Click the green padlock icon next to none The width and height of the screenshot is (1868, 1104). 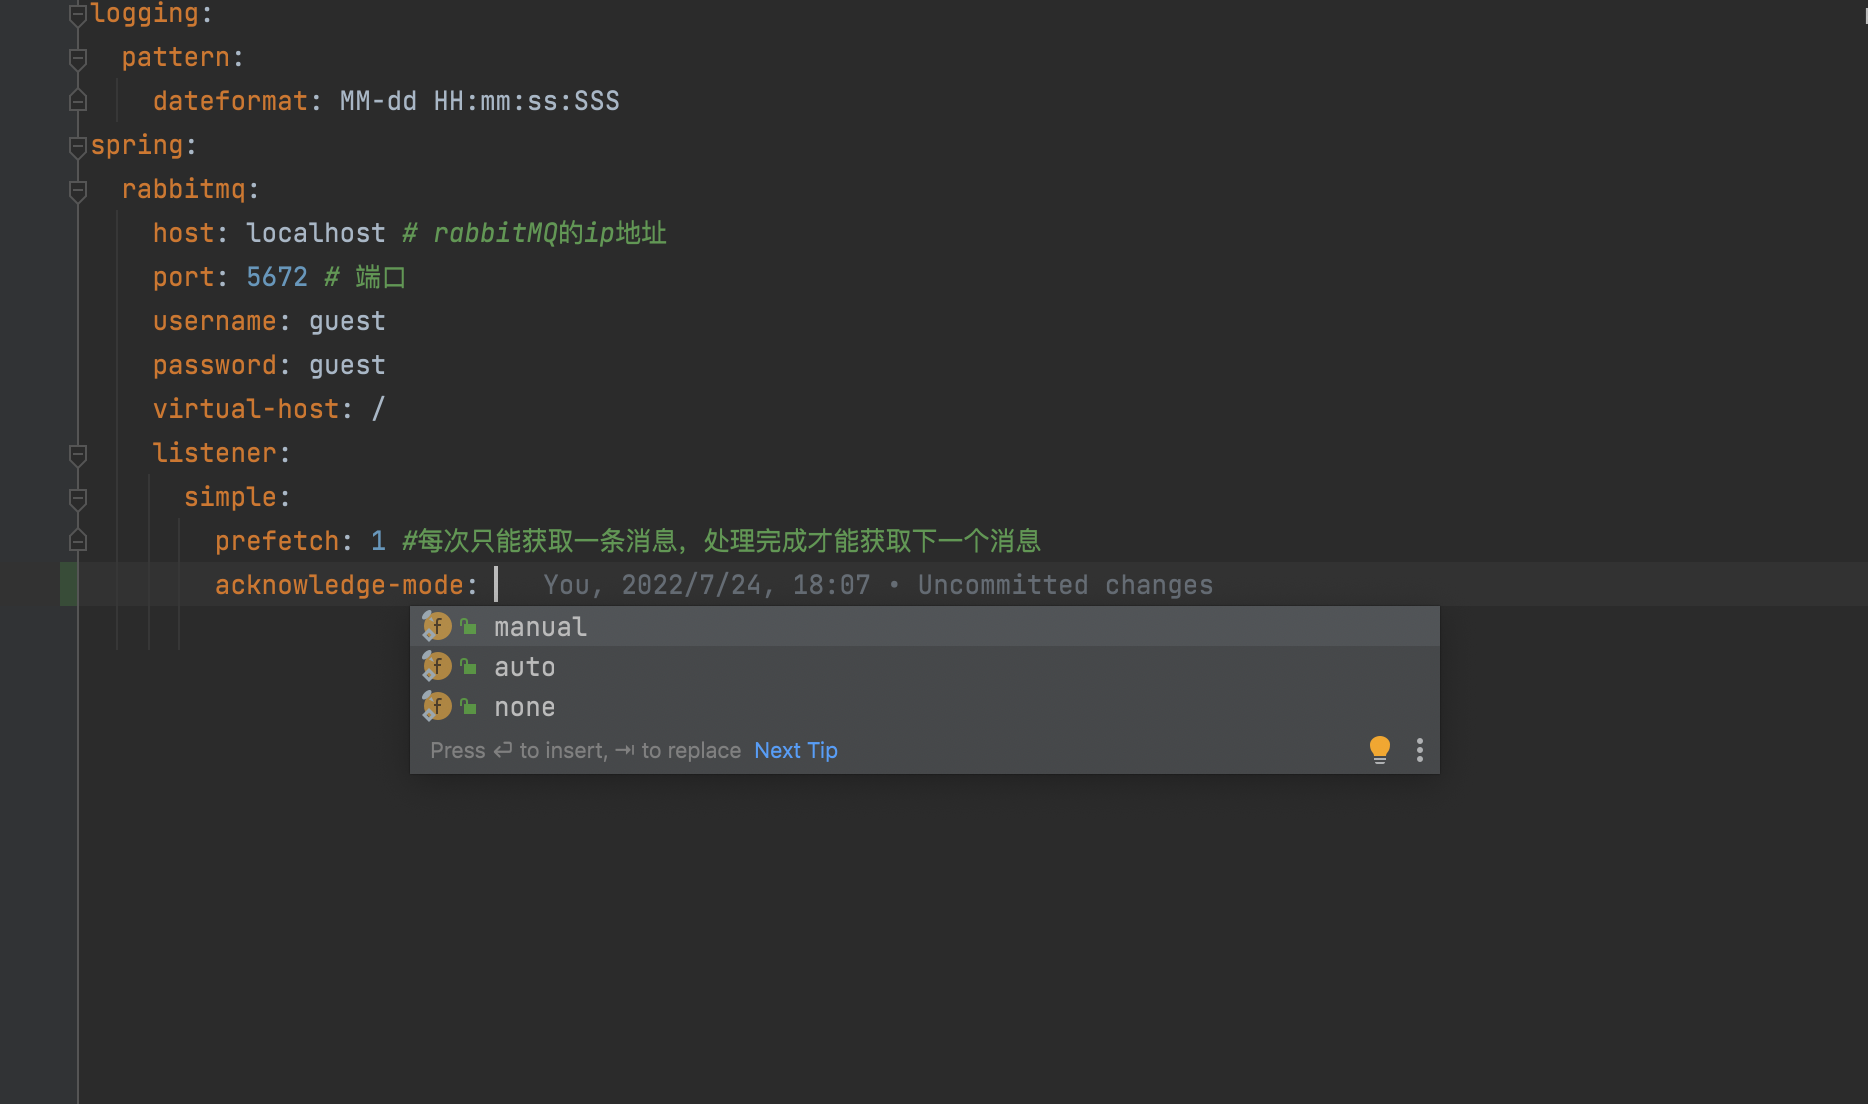tap(469, 706)
